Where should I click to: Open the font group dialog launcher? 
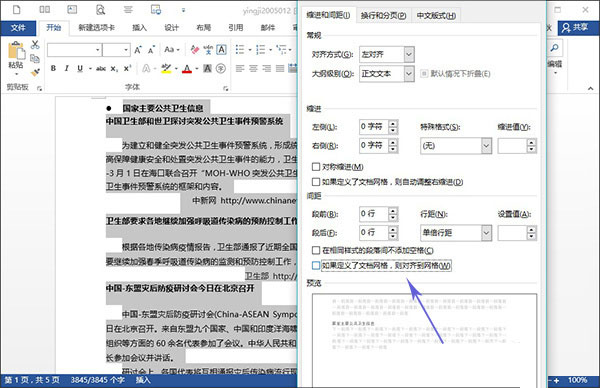[225, 89]
